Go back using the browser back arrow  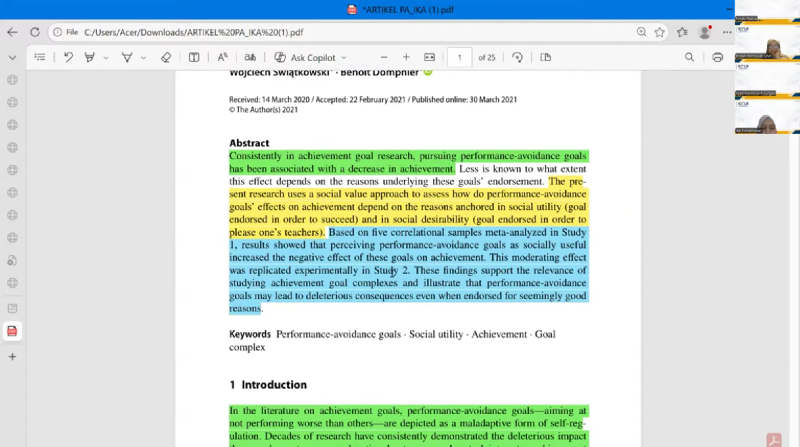point(12,32)
